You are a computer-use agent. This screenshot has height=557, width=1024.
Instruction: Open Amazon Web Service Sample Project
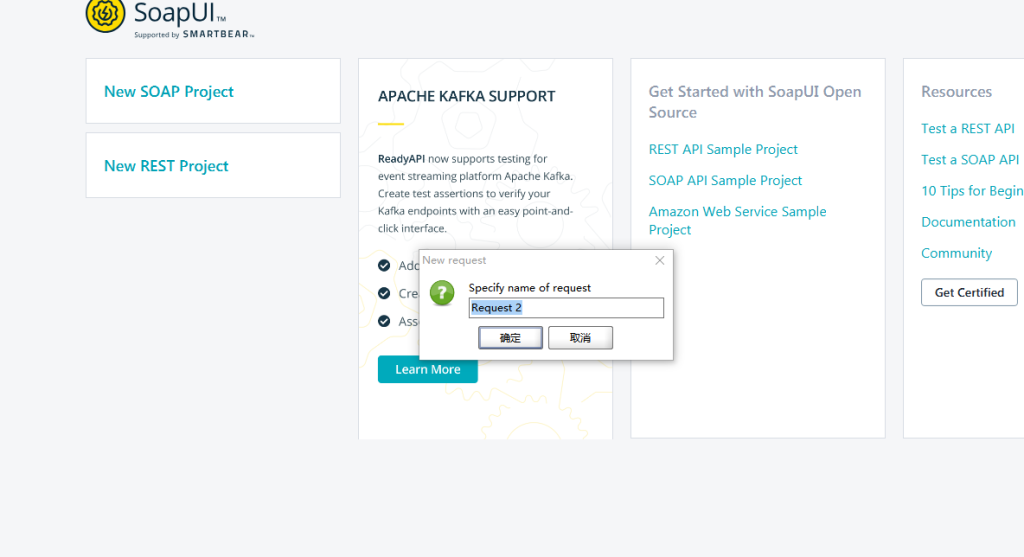(737, 220)
